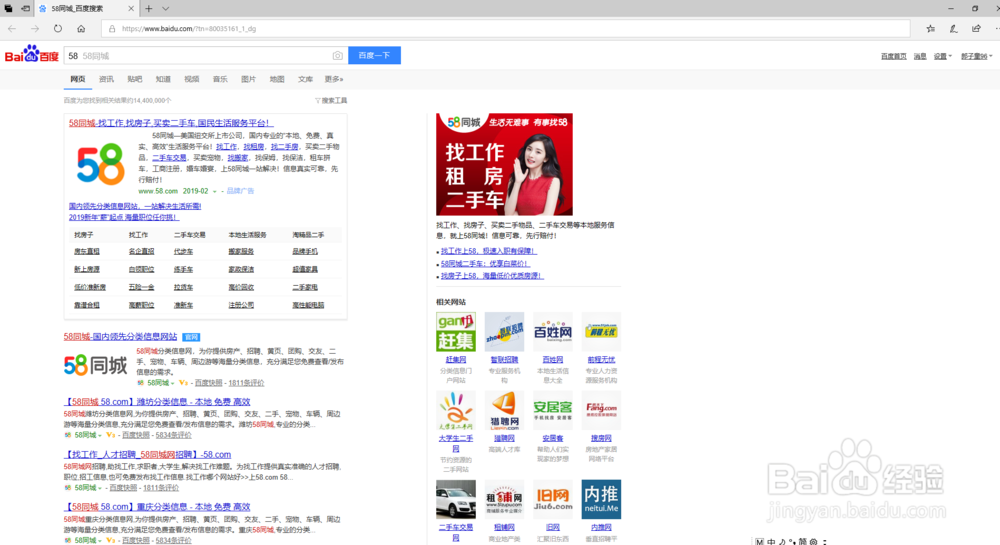Show the tab preview dropdown chevron
Screen dimensions: 1000x545
(x=166, y=9)
